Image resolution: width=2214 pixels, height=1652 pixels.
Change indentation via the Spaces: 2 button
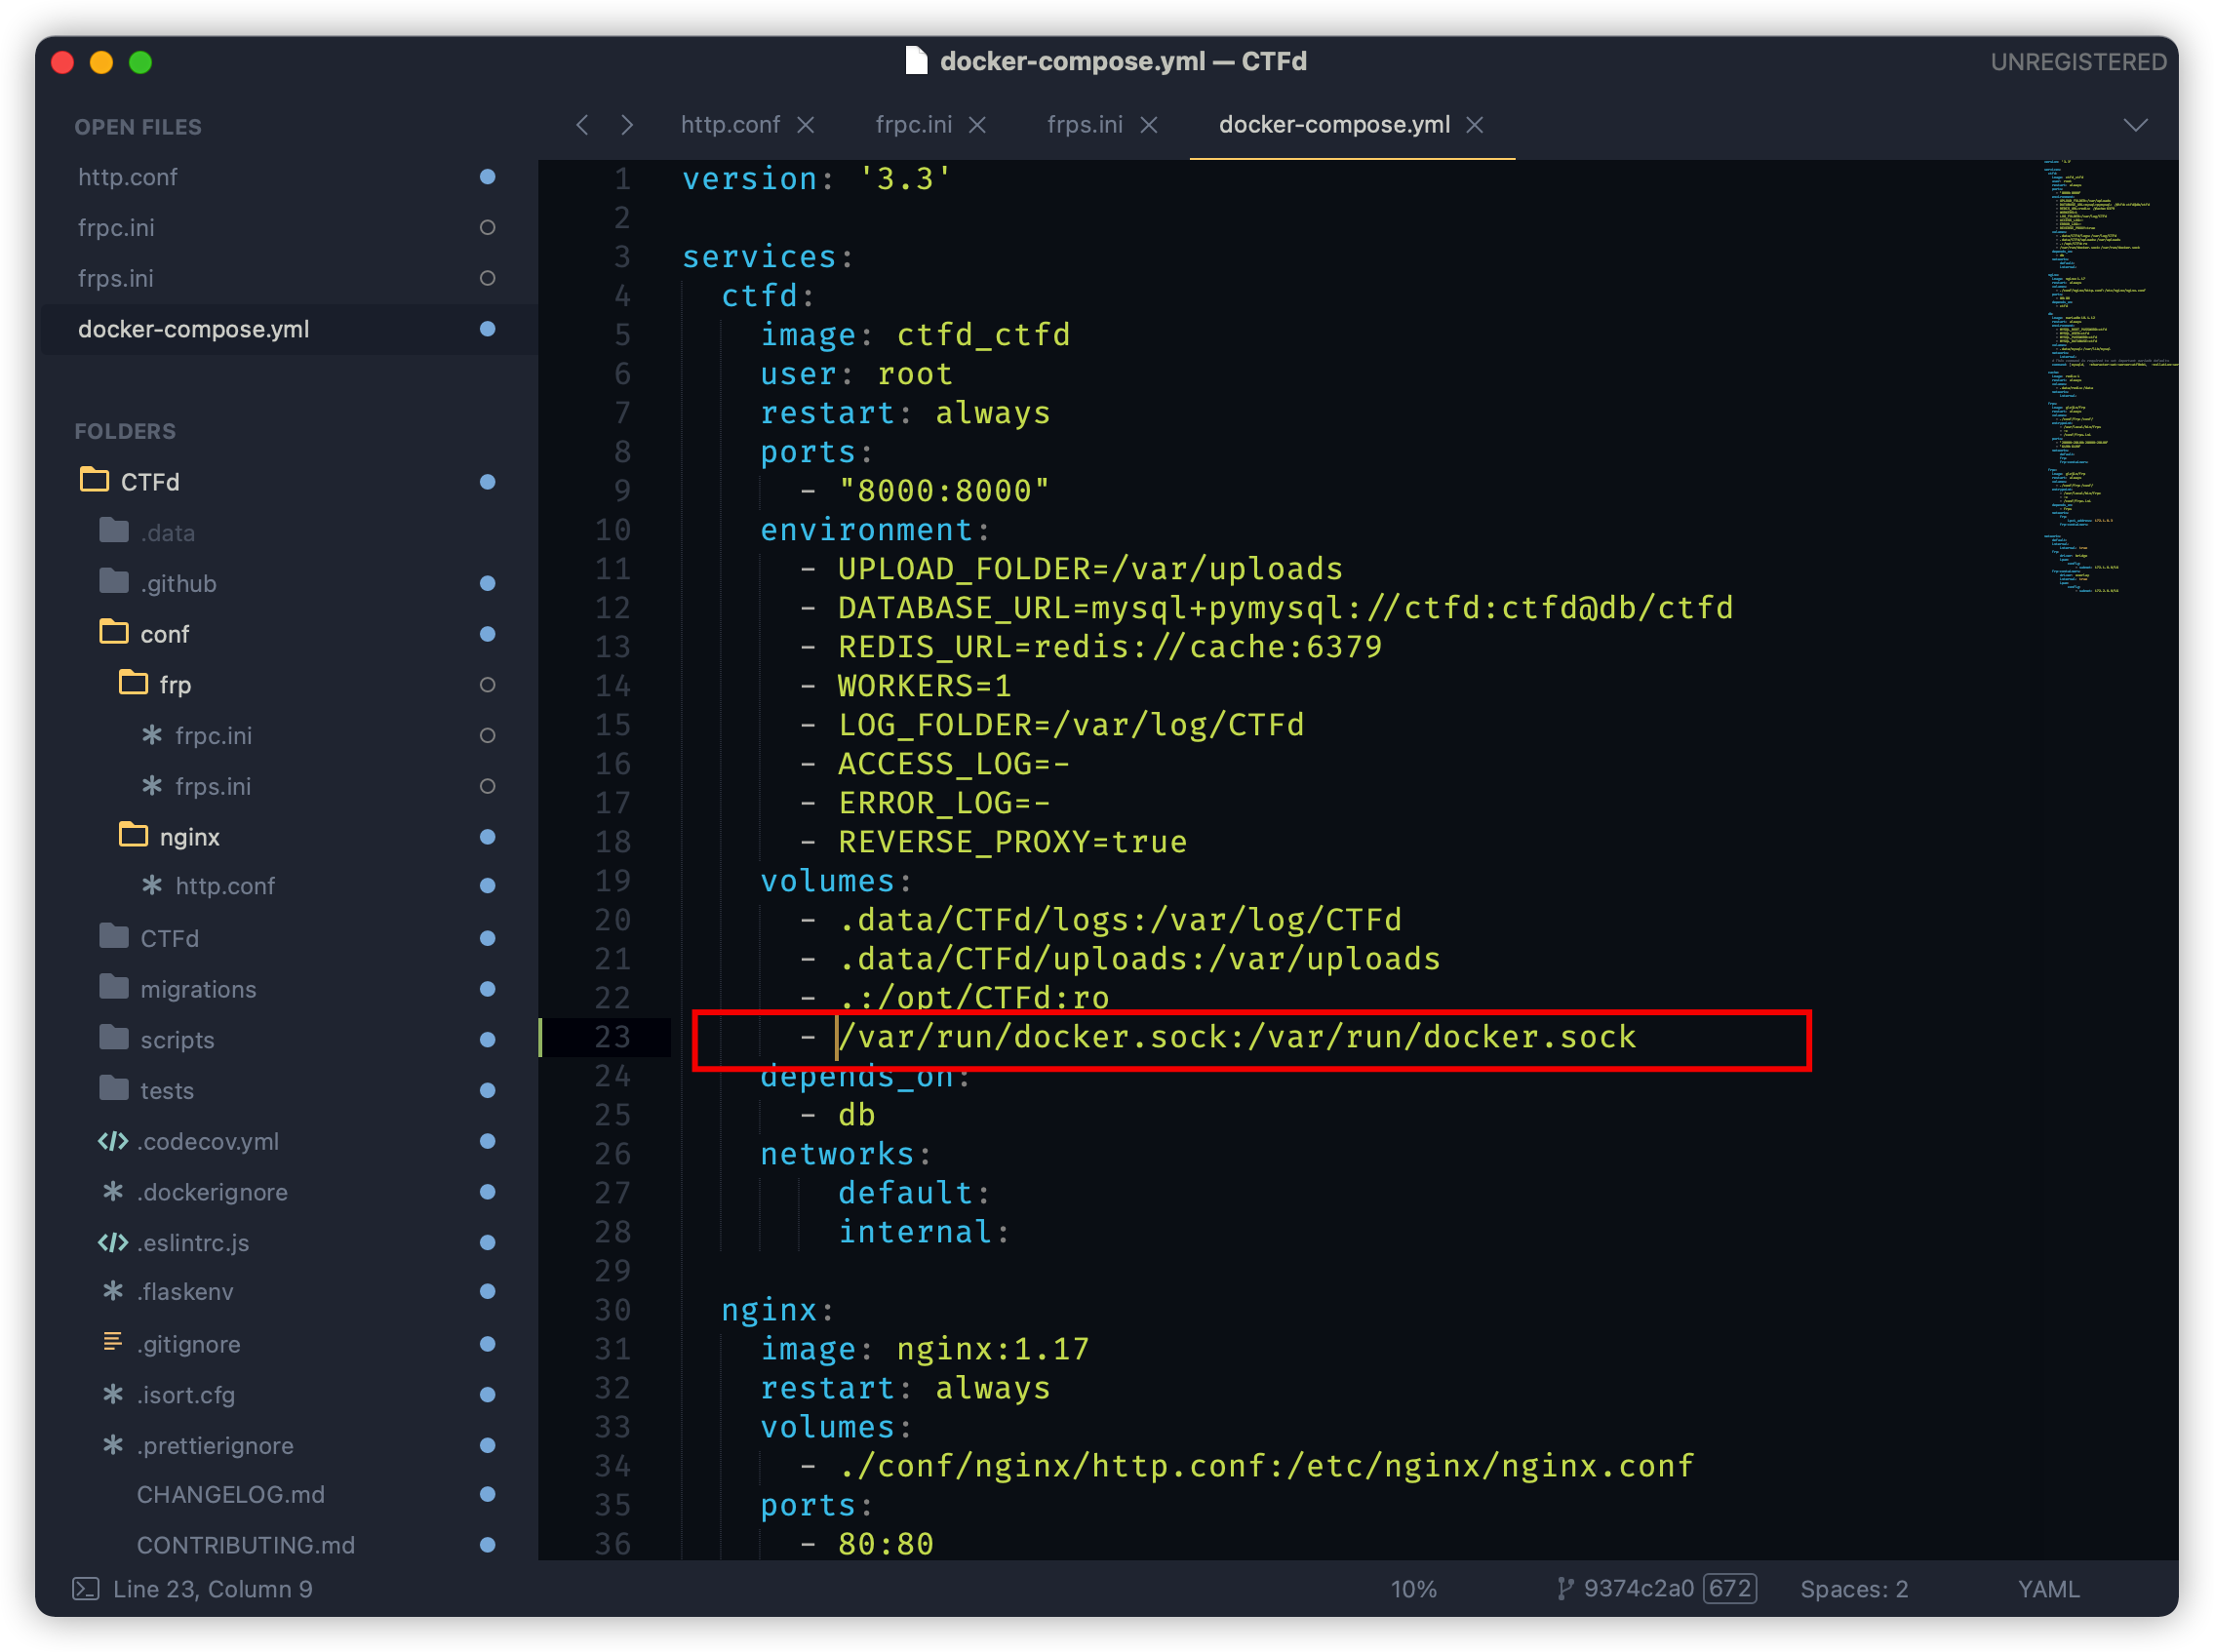click(x=1854, y=1588)
